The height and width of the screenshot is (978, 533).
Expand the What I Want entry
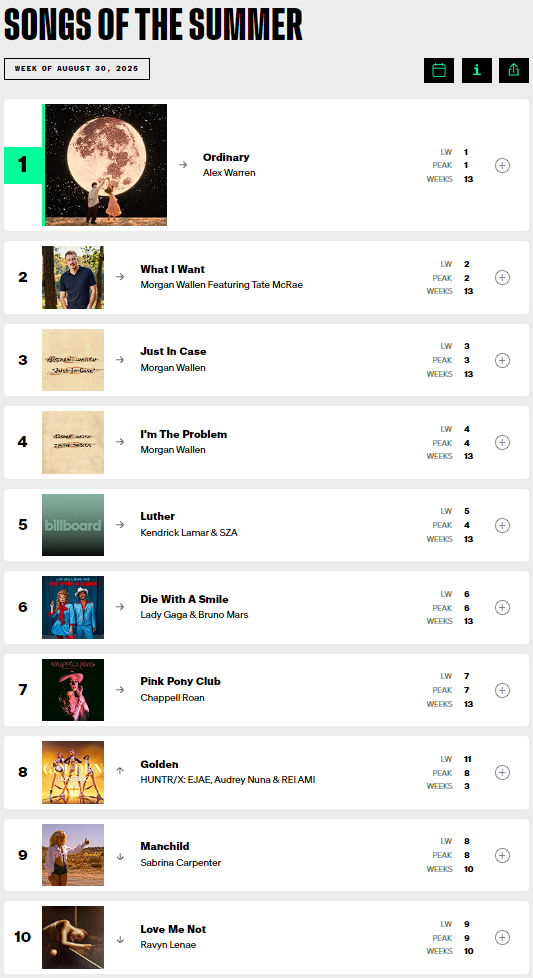(502, 278)
